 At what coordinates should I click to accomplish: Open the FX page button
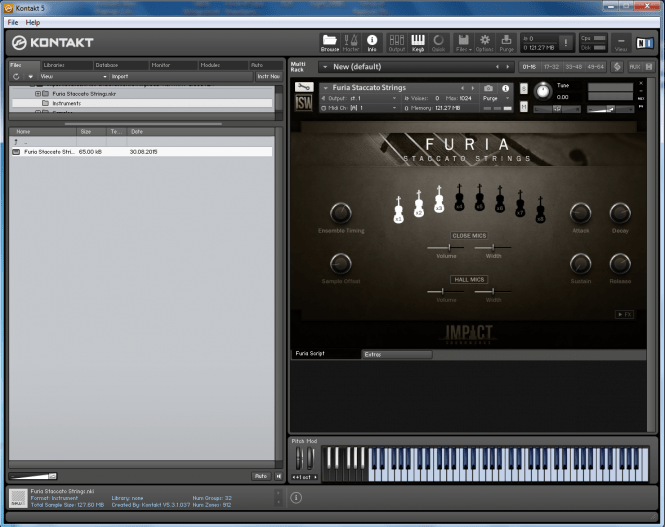624,314
